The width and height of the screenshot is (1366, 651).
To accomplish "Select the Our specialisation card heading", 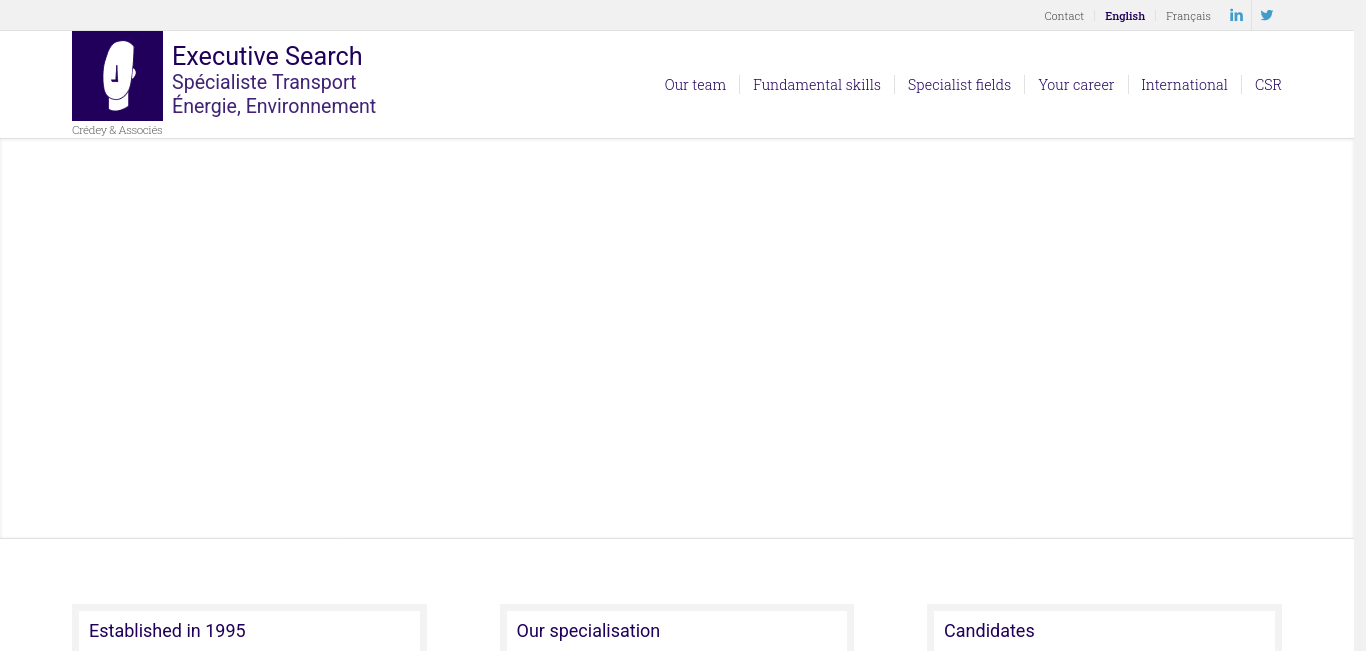I will (x=588, y=631).
